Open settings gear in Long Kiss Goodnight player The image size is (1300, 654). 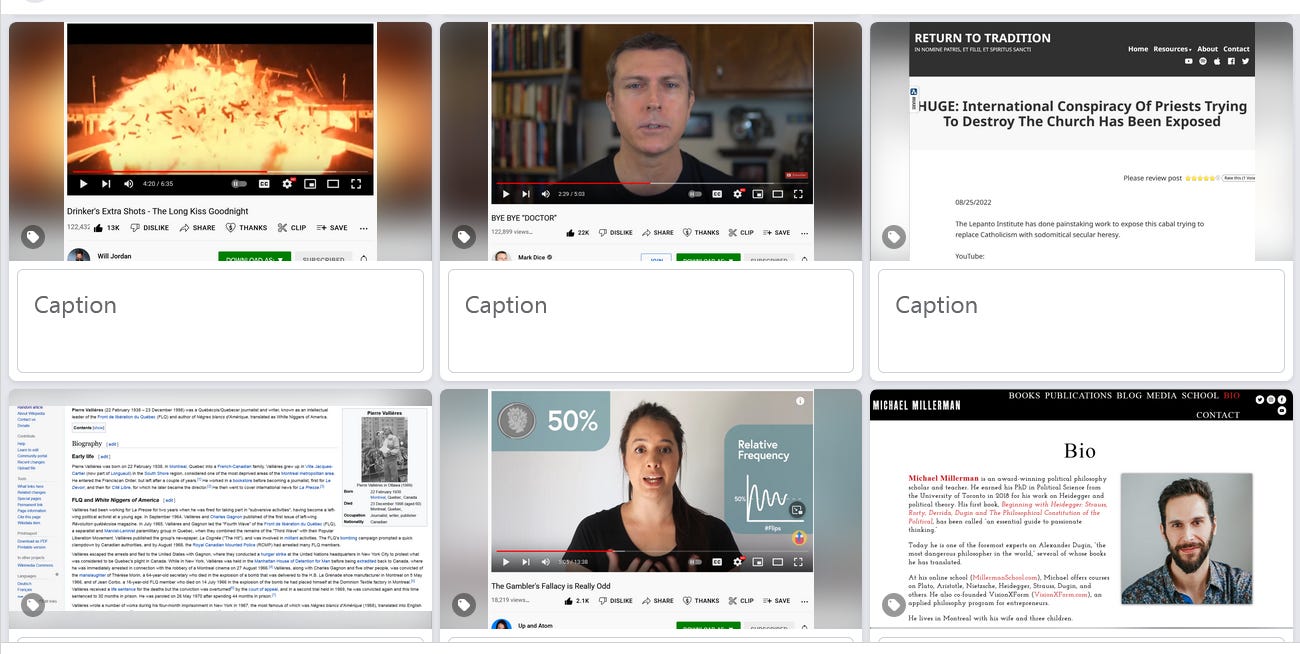pyautogui.click(x=288, y=184)
